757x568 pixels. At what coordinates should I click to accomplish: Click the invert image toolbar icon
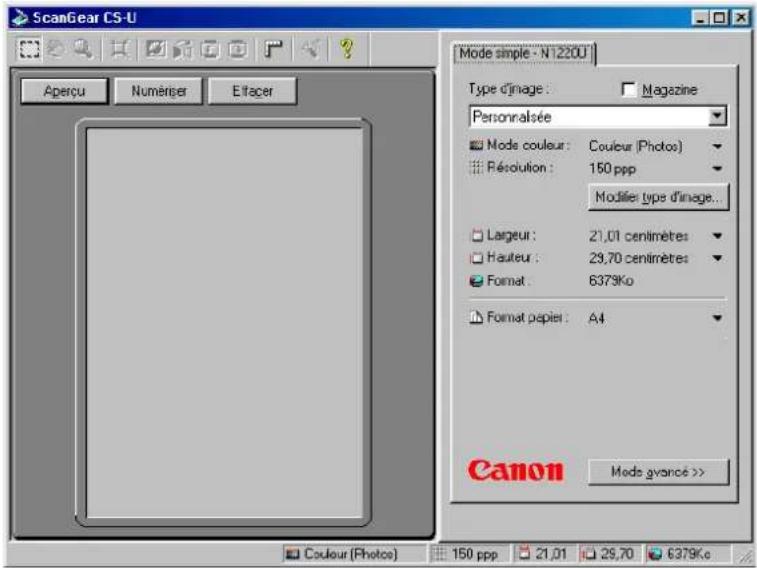155,49
